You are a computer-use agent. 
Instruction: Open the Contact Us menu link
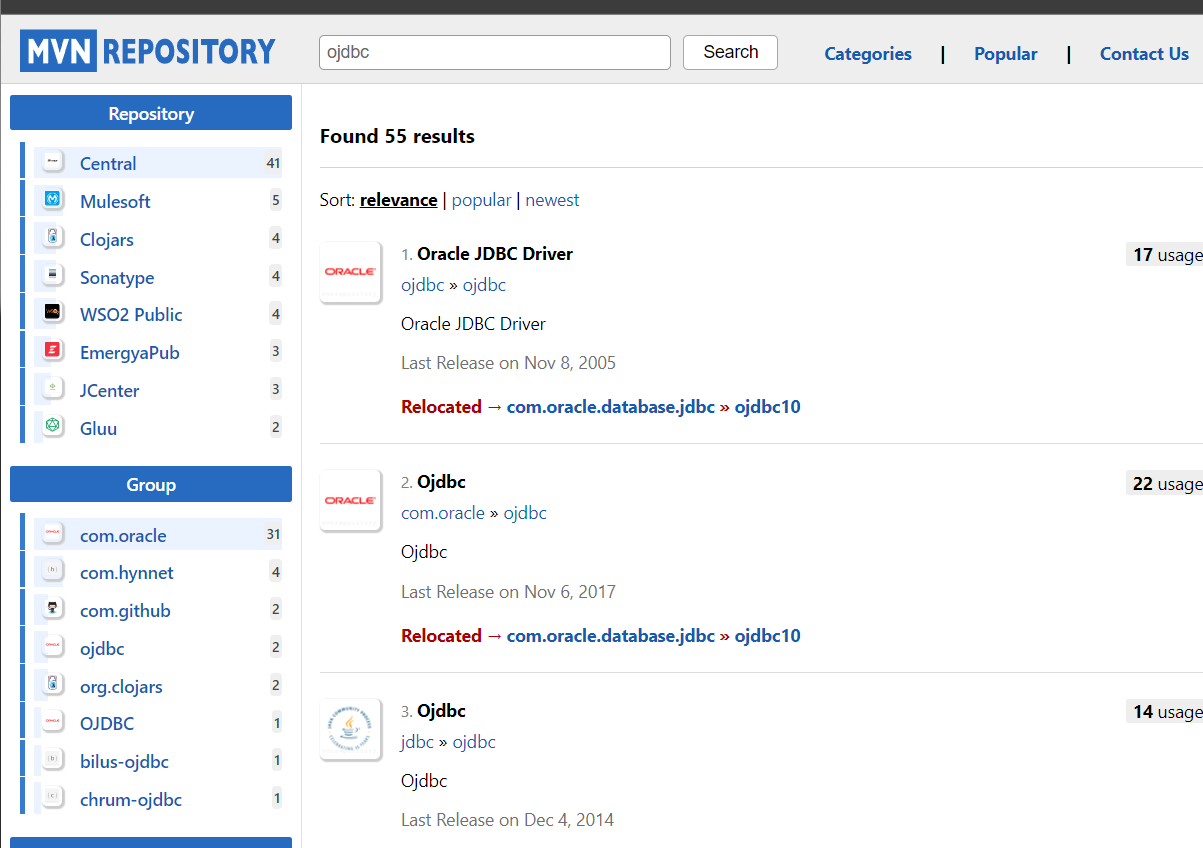(1144, 54)
